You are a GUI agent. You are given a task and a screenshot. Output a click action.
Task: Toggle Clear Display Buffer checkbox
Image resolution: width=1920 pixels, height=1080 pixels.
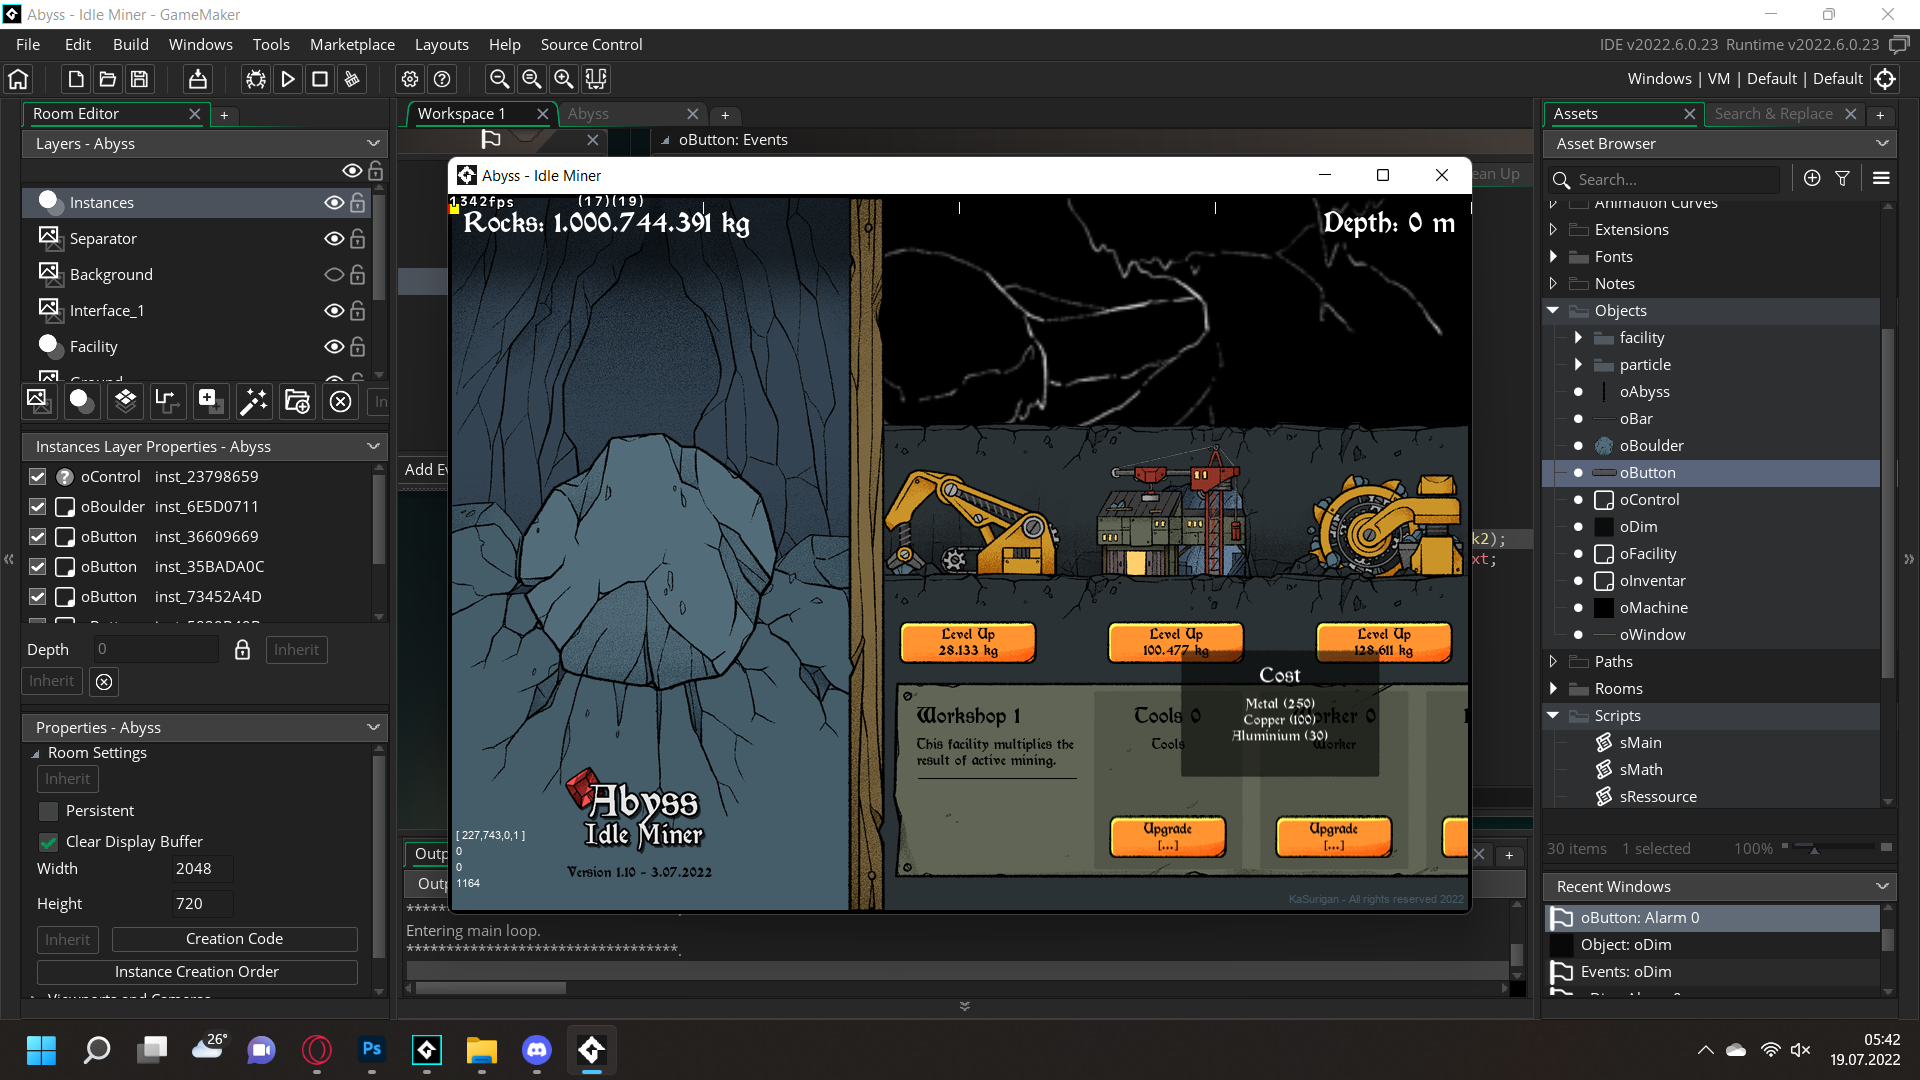tap(49, 839)
